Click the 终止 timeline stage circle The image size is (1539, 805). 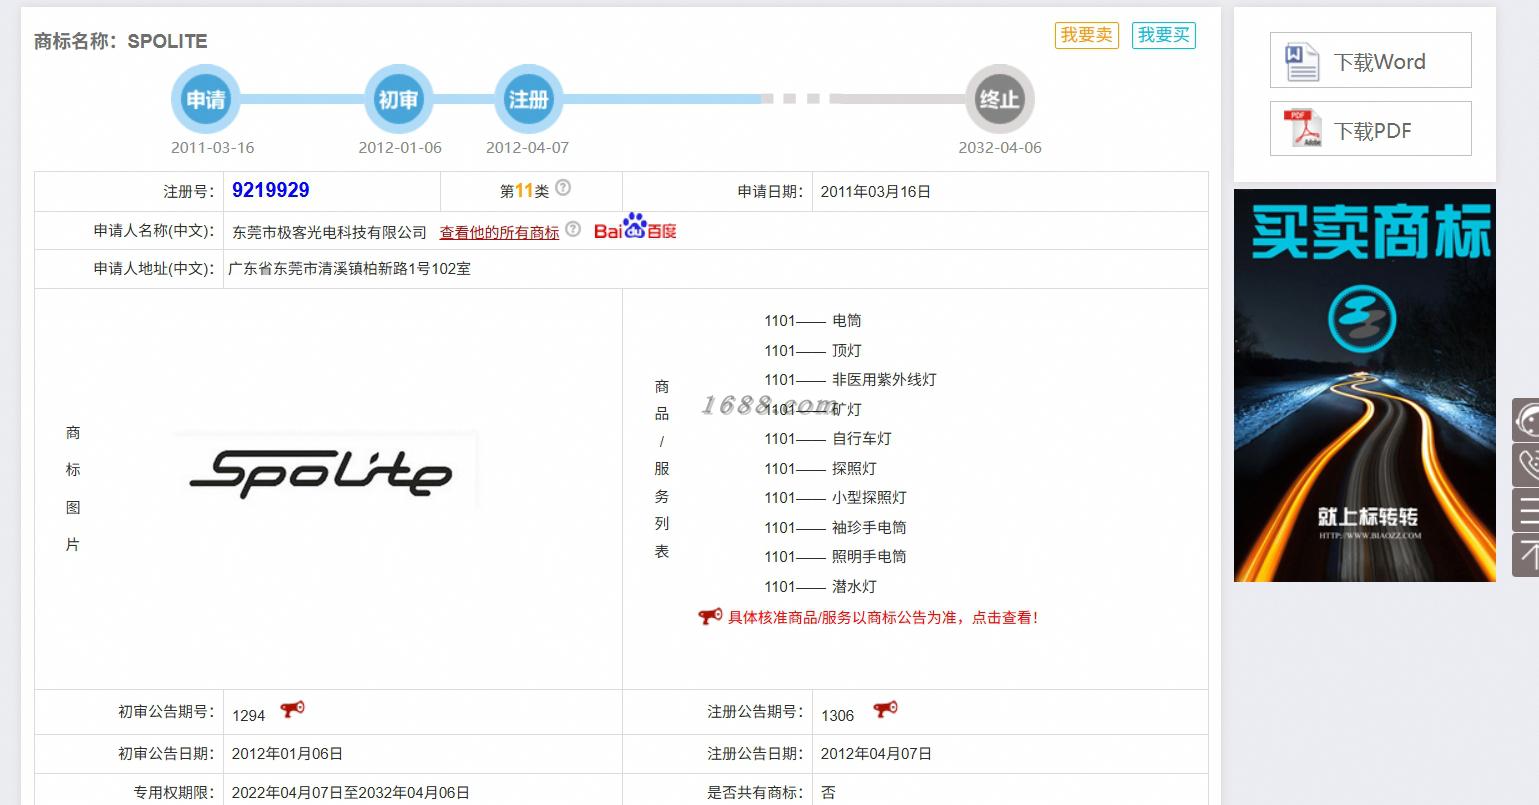999,99
